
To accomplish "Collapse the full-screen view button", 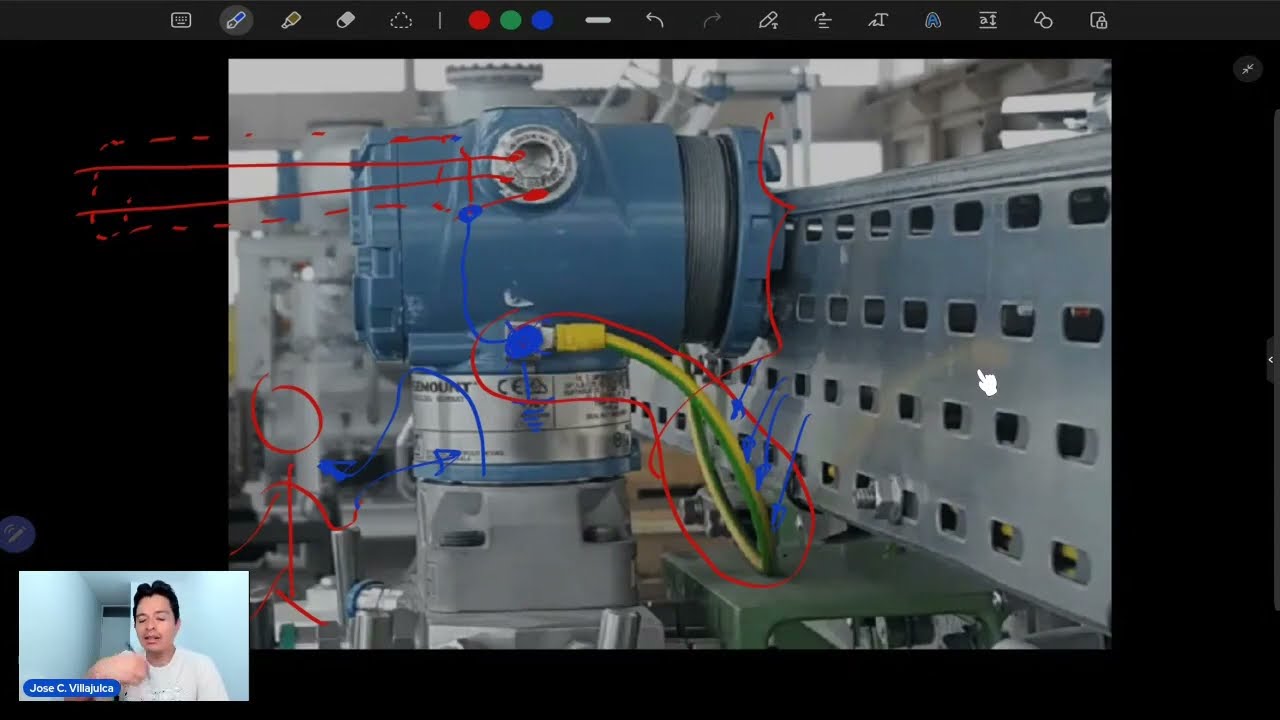I will pyautogui.click(x=1248, y=69).
